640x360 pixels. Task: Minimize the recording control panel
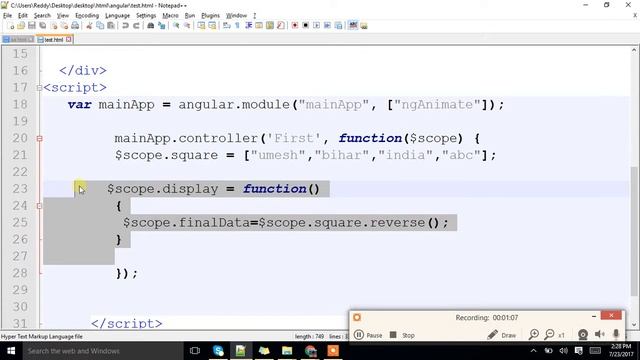point(594,316)
